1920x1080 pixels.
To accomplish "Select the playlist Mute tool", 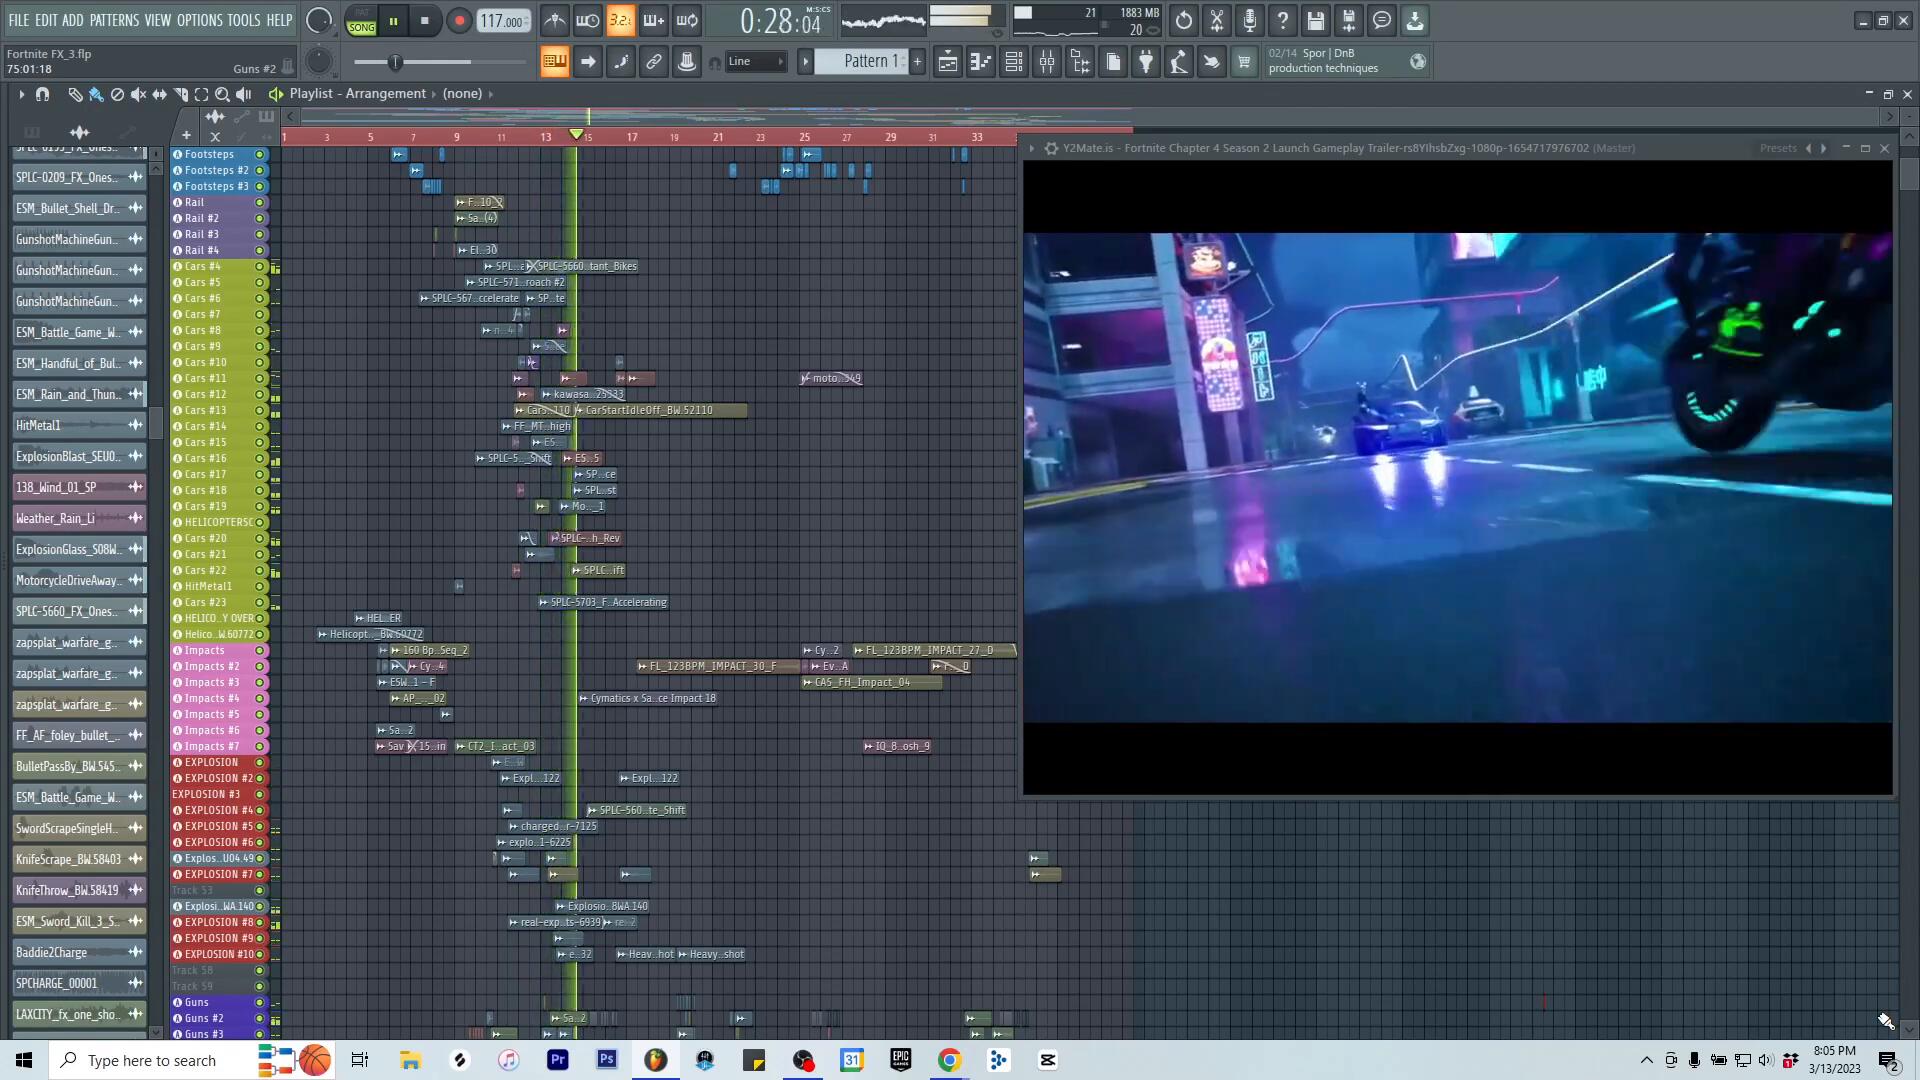I will [138, 94].
